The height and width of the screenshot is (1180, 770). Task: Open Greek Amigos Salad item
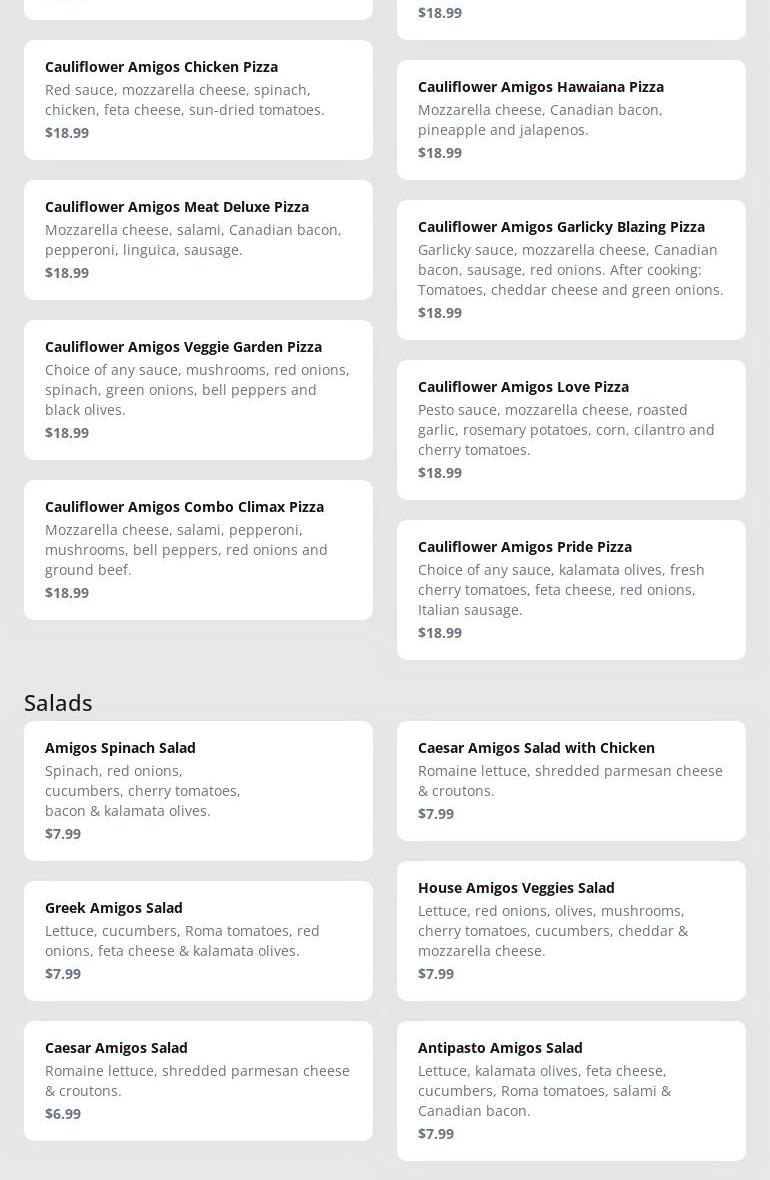pos(198,941)
